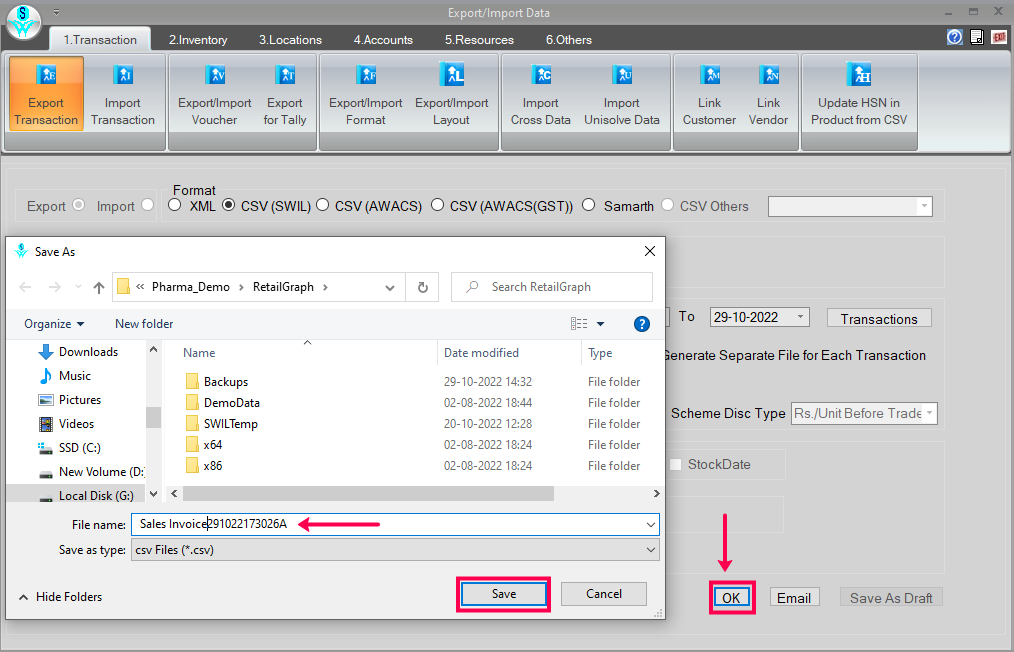Click Cancel in the Save As dialog
Image resolution: width=1014 pixels, height=652 pixels.
(603, 594)
